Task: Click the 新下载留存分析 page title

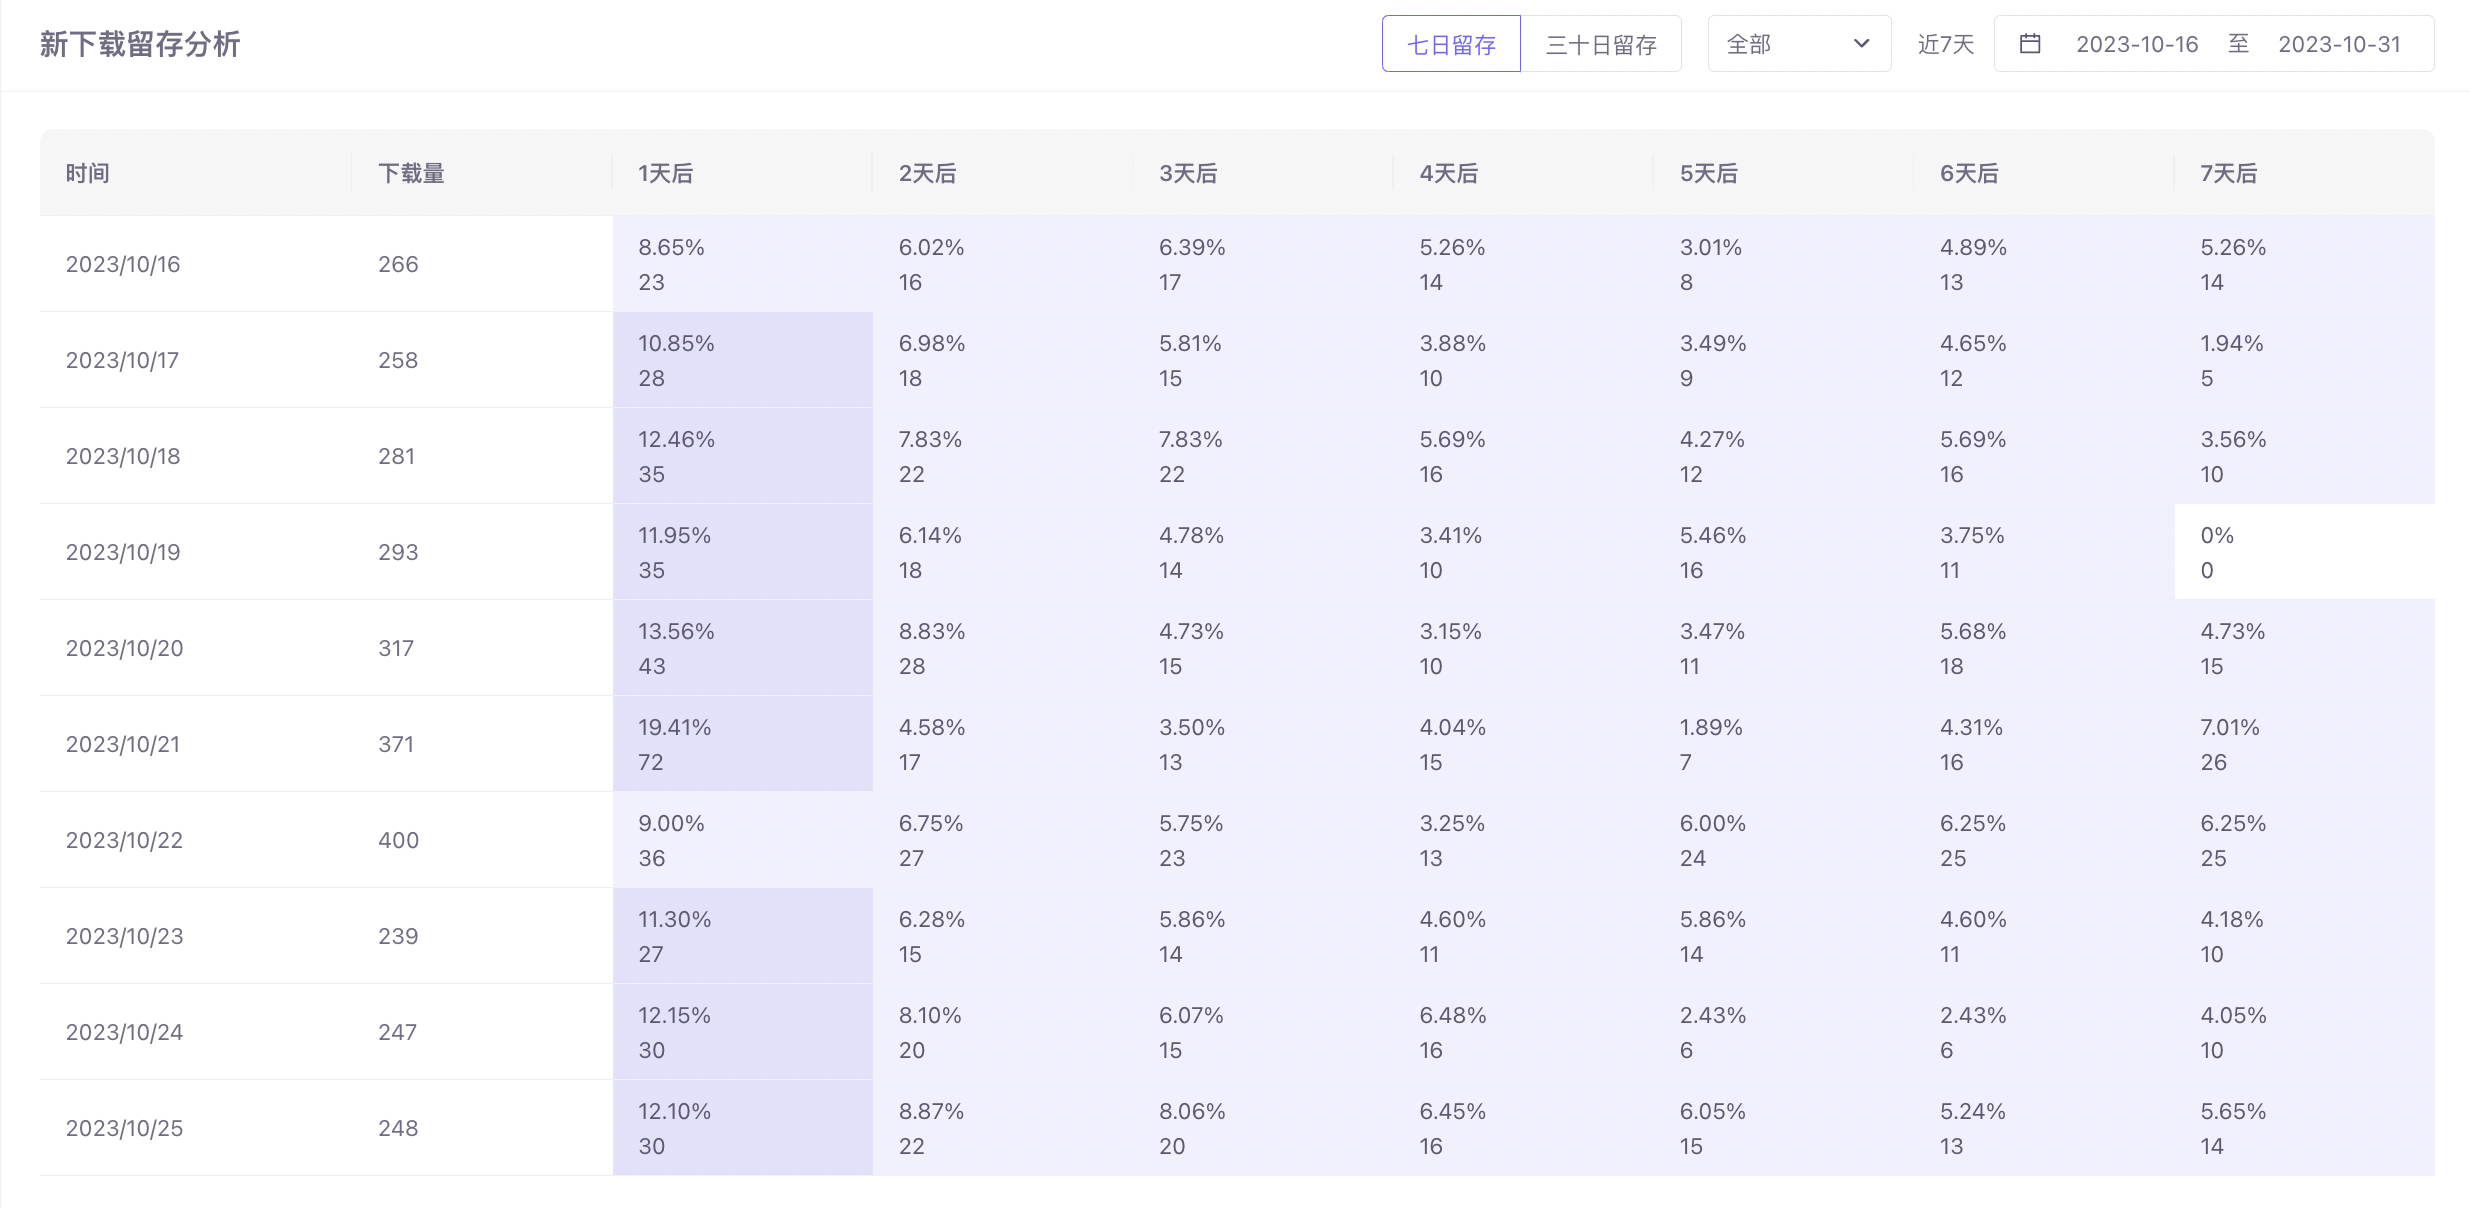Action: pyautogui.click(x=140, y=44)
